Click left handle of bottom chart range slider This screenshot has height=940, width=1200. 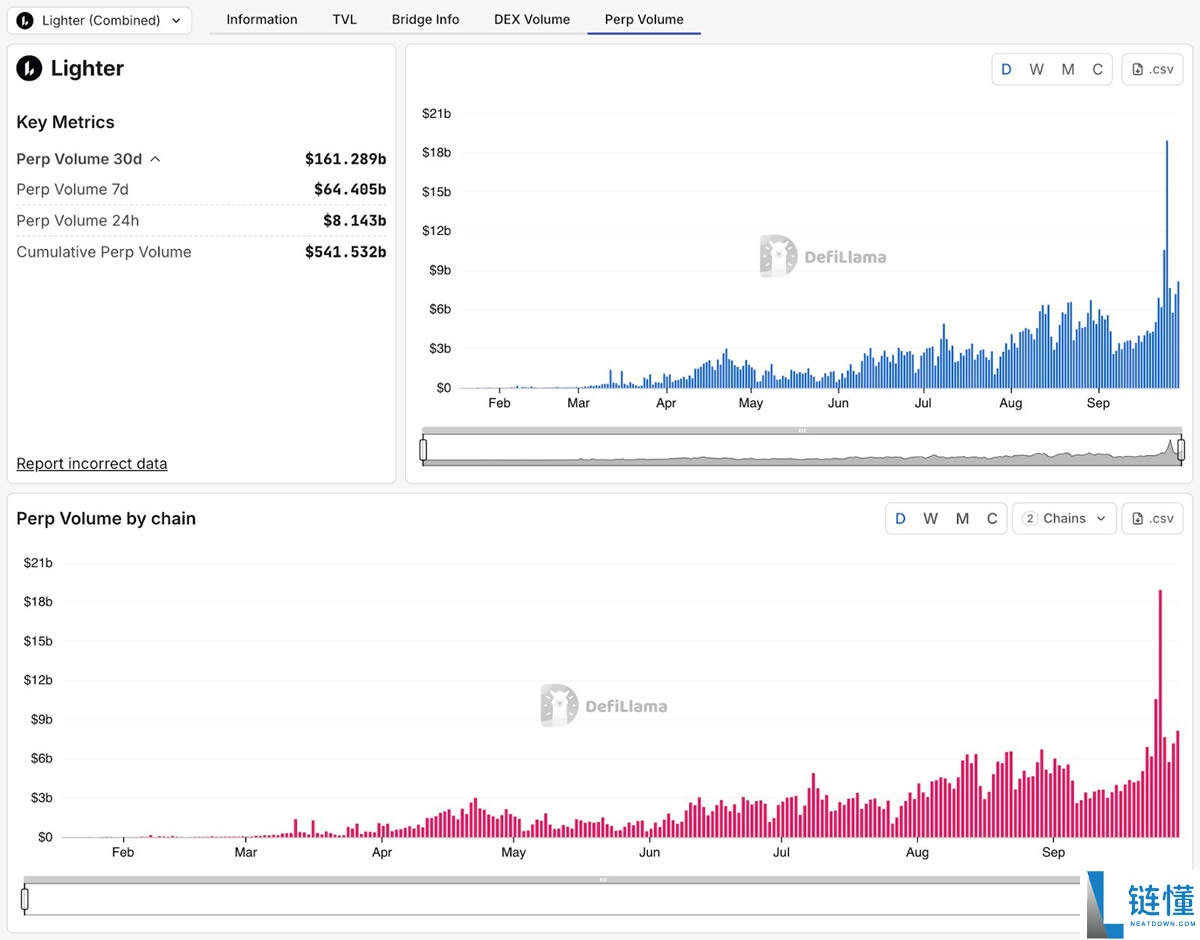coord(25,899)
